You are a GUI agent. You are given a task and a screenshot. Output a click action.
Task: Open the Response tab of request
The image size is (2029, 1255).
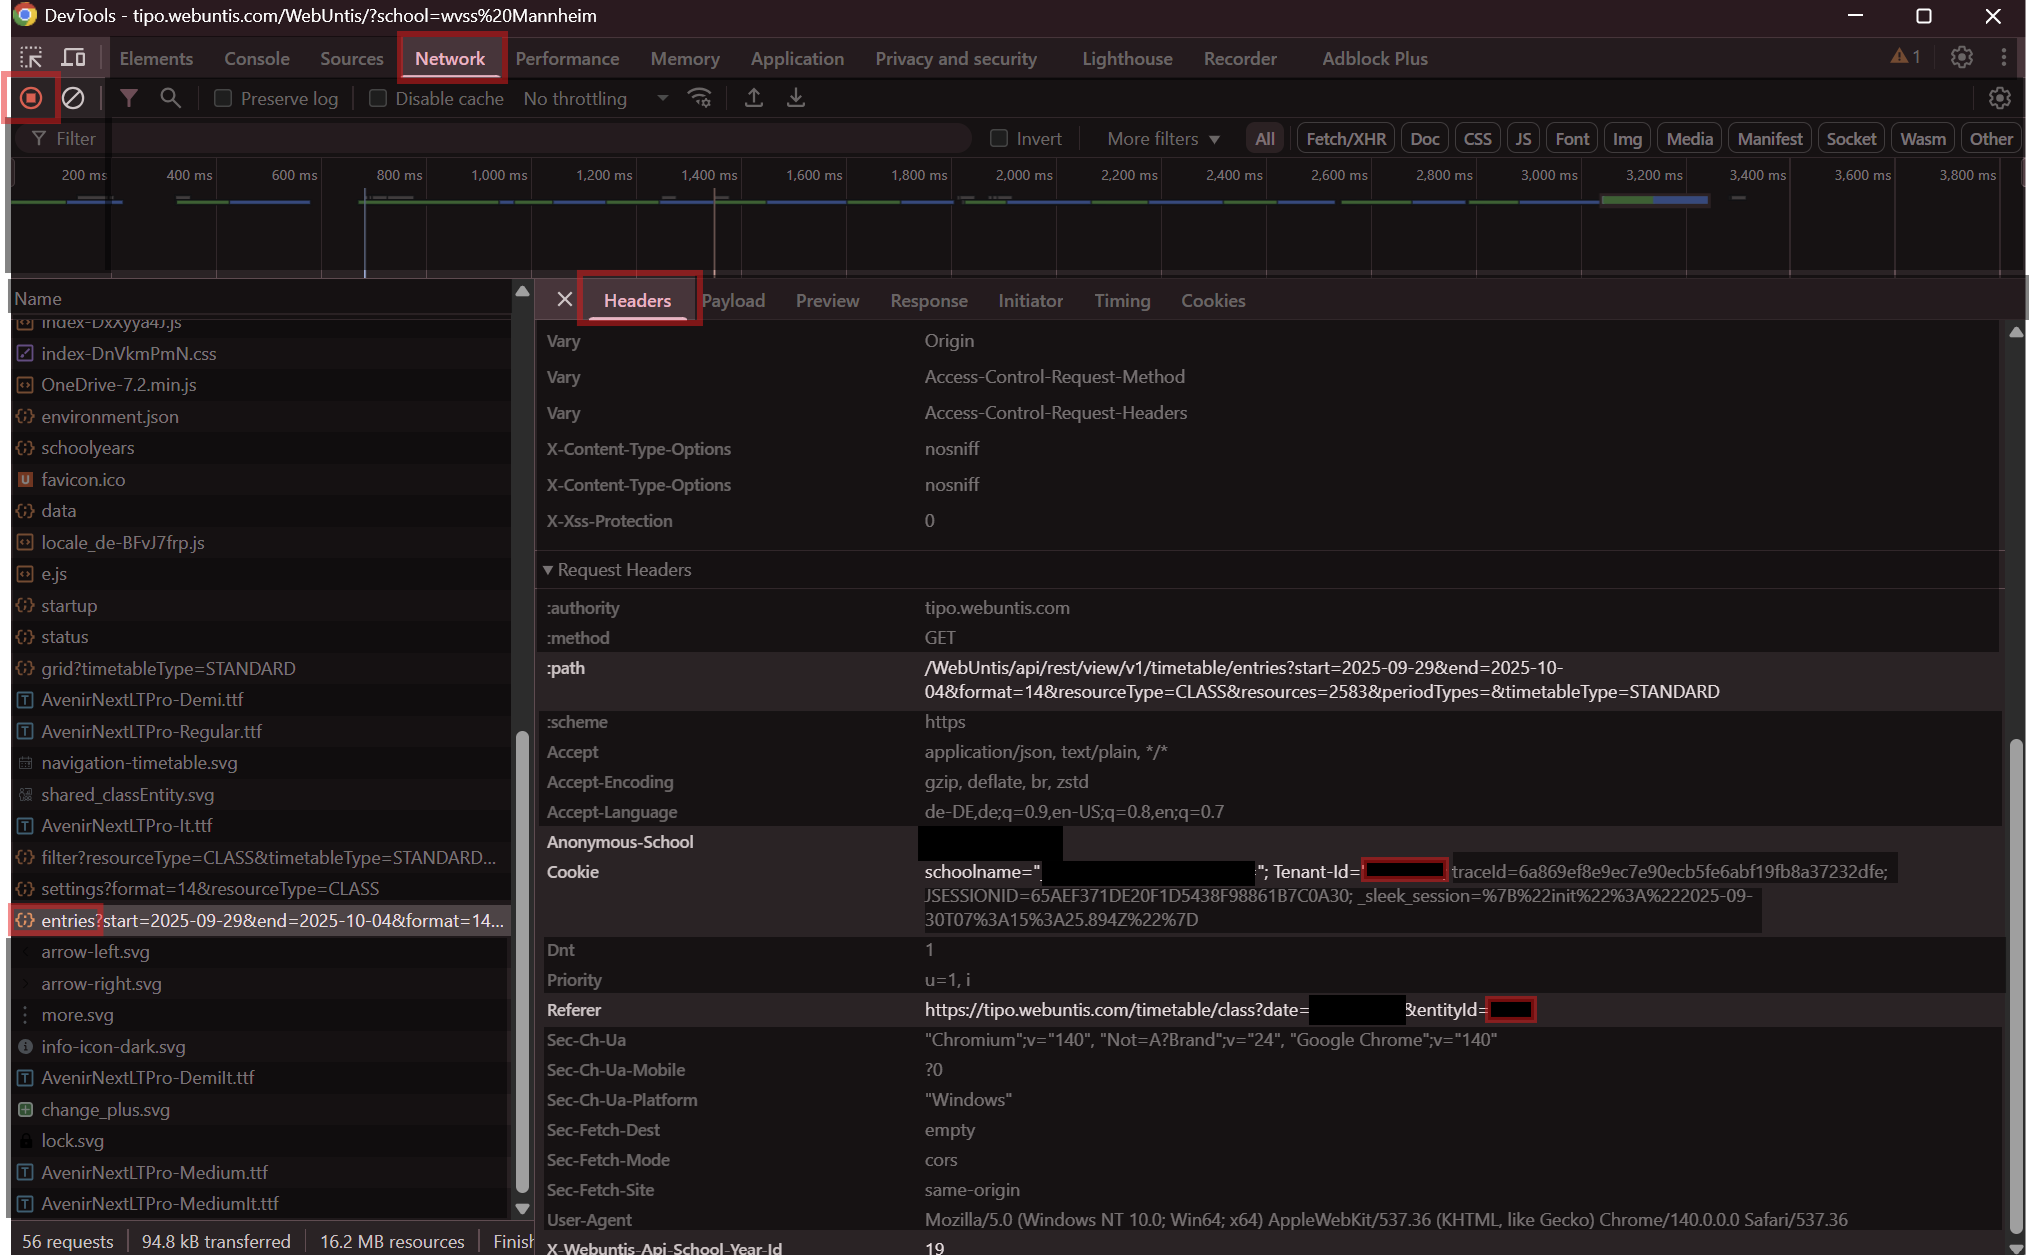(928, 301)
